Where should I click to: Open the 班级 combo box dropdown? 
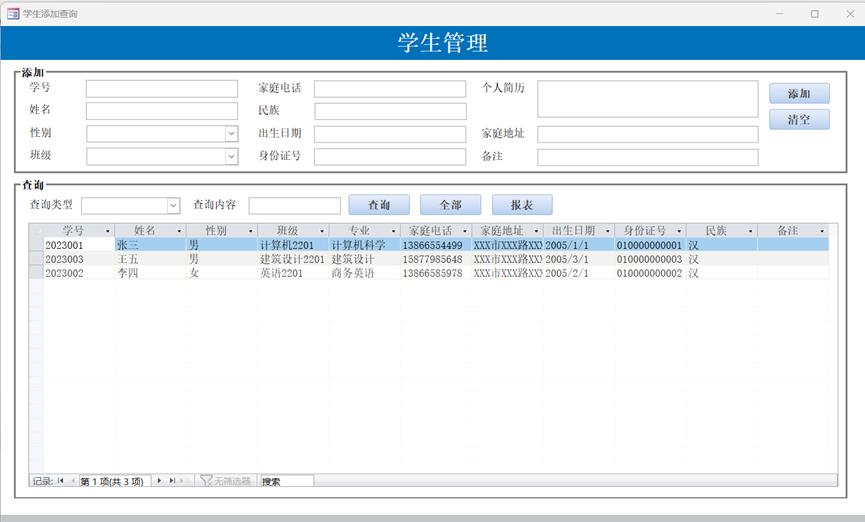pyautogui.click(x=232, y=157)
